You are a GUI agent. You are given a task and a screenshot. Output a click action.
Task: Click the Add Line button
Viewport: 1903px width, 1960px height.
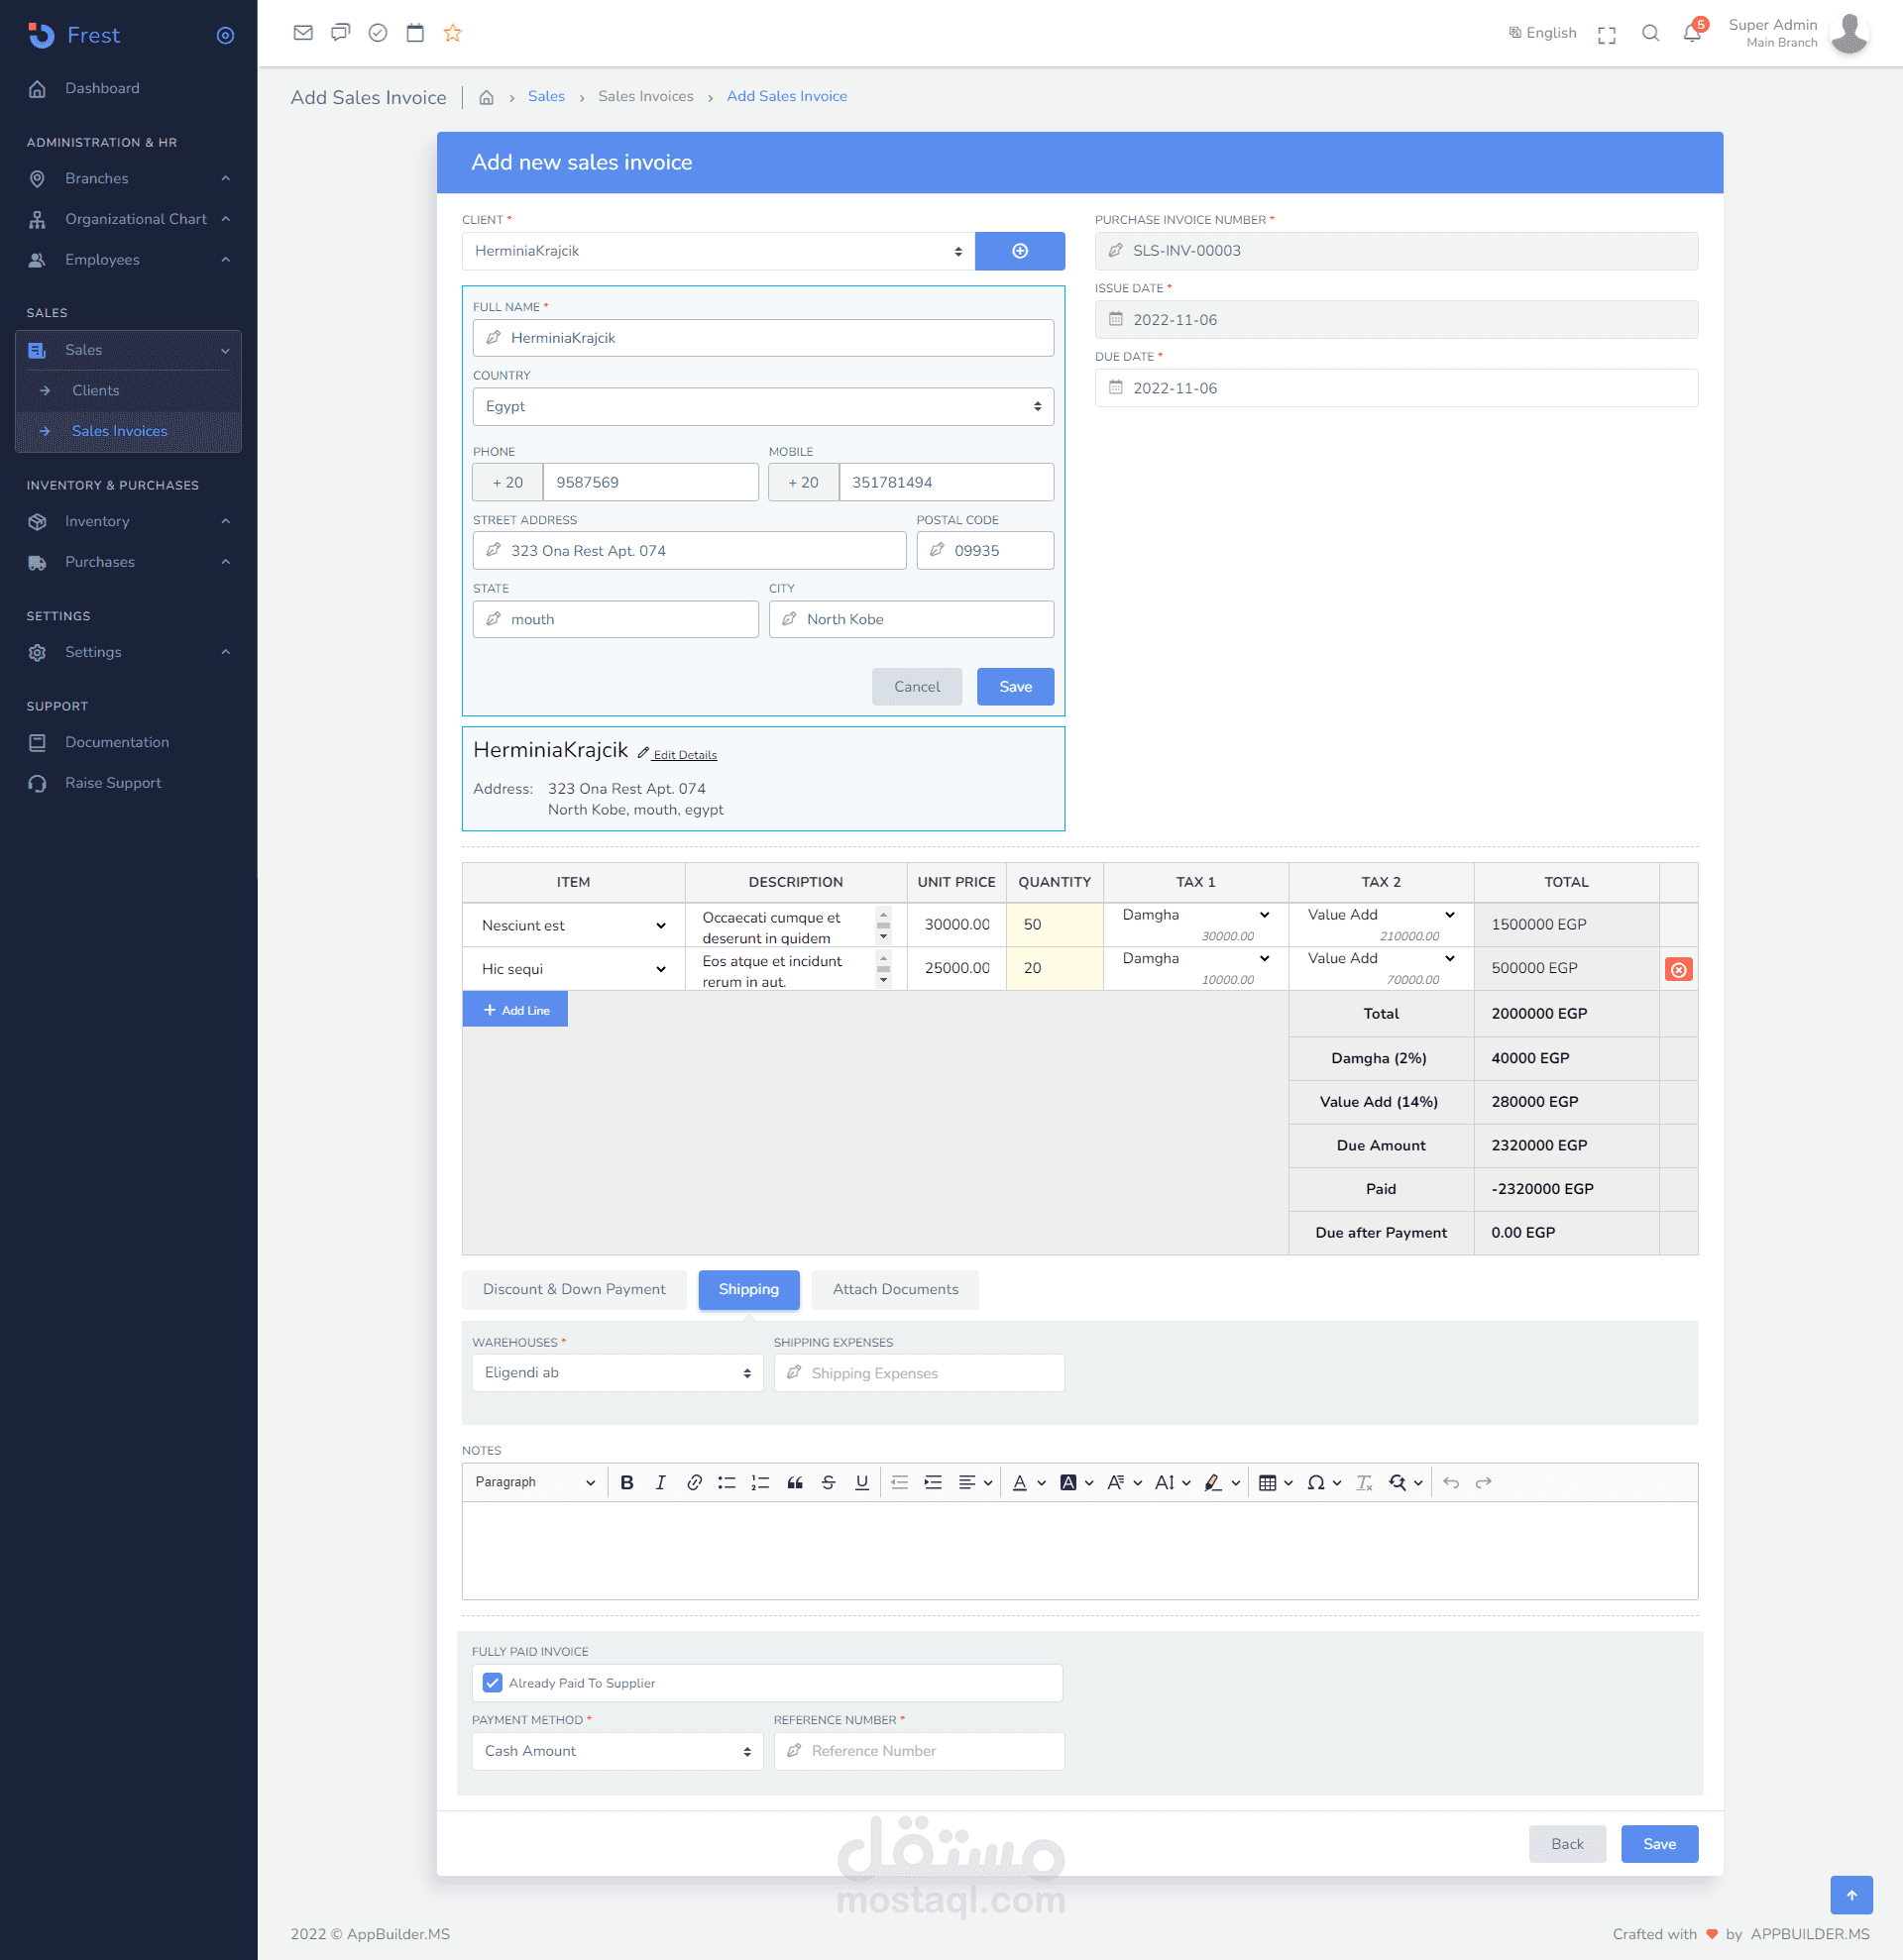515,1010
